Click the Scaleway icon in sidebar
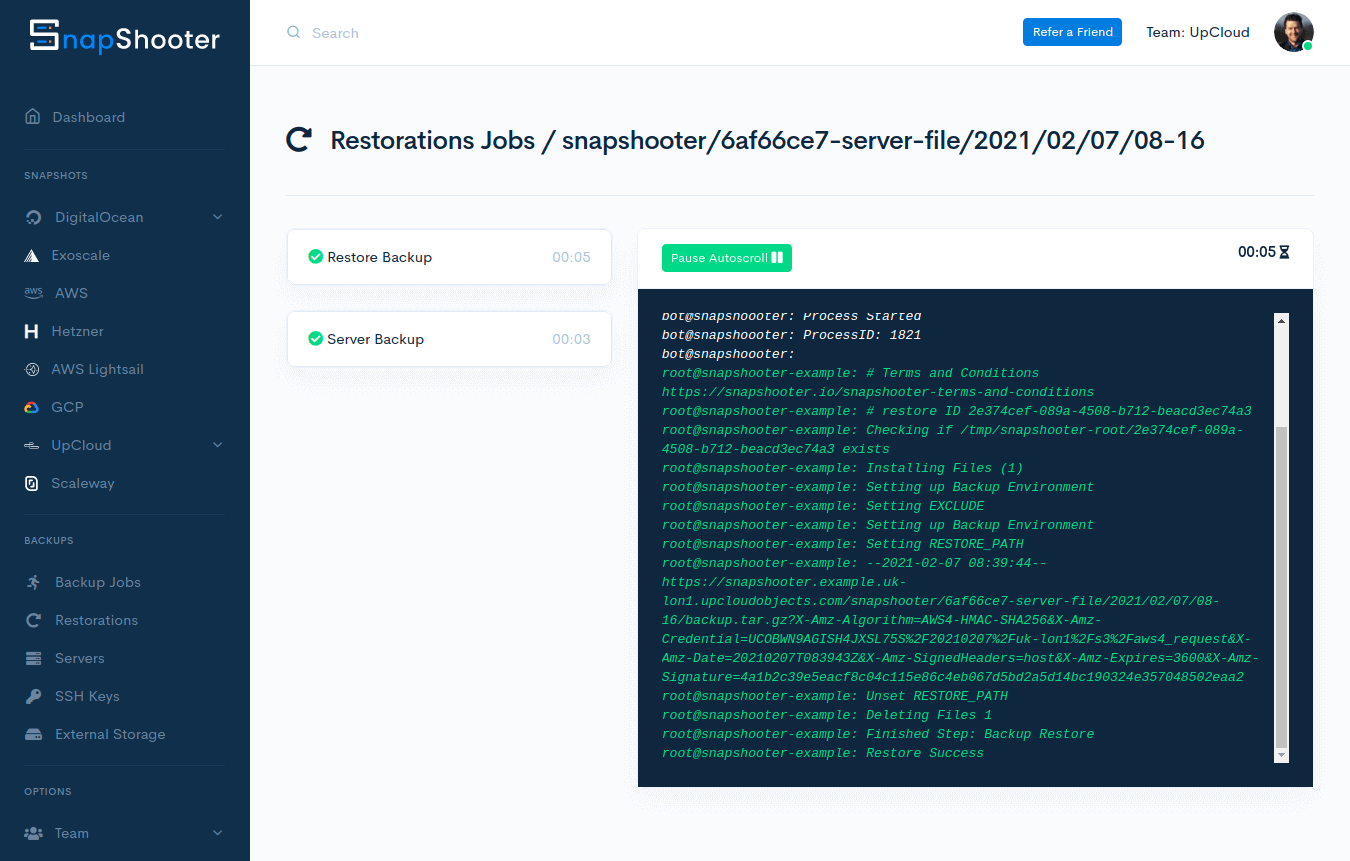 [32, 484]
